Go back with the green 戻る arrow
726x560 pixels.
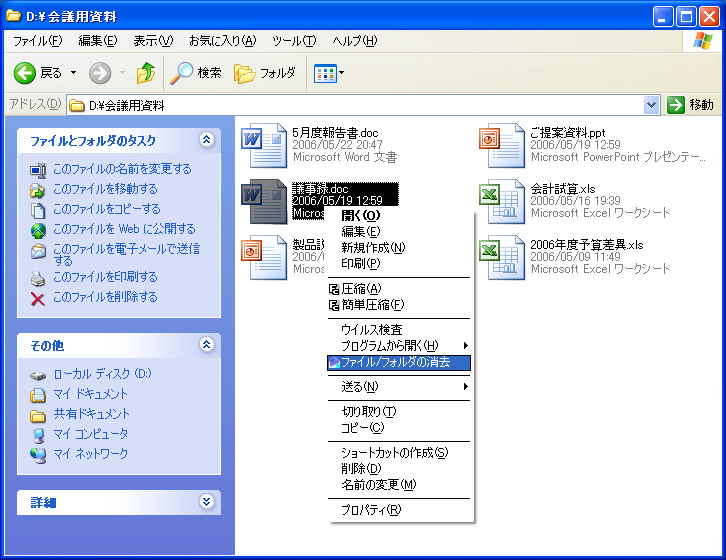coord(24,73)
